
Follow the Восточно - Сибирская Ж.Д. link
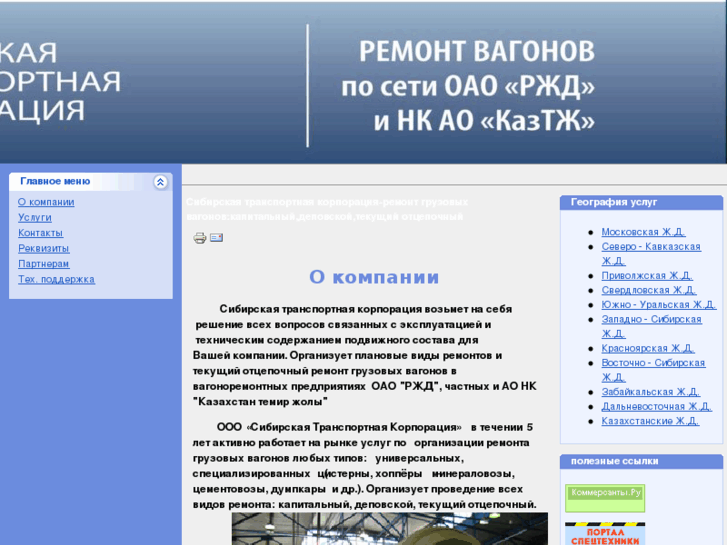[x=653, y=370]
